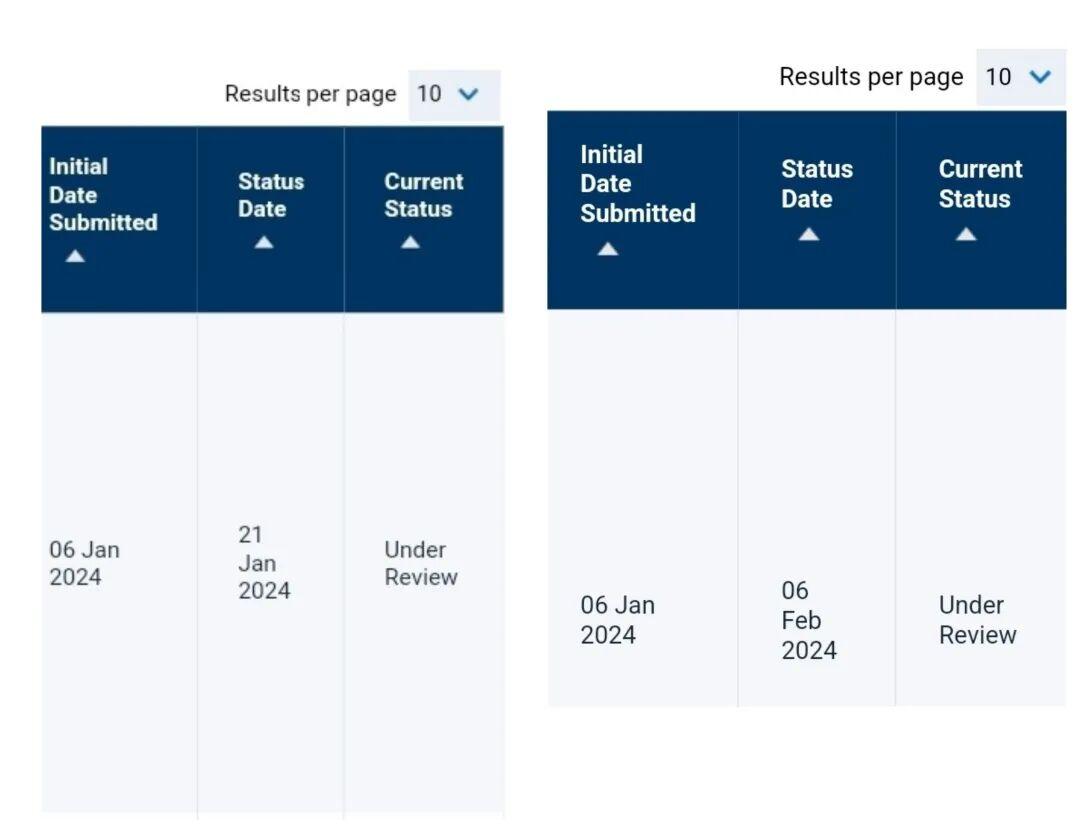The height and width of the screenshot is (827, 1080).
Task: Click sort arrow under Initial Date Submitted, right table
Action: 608,249
